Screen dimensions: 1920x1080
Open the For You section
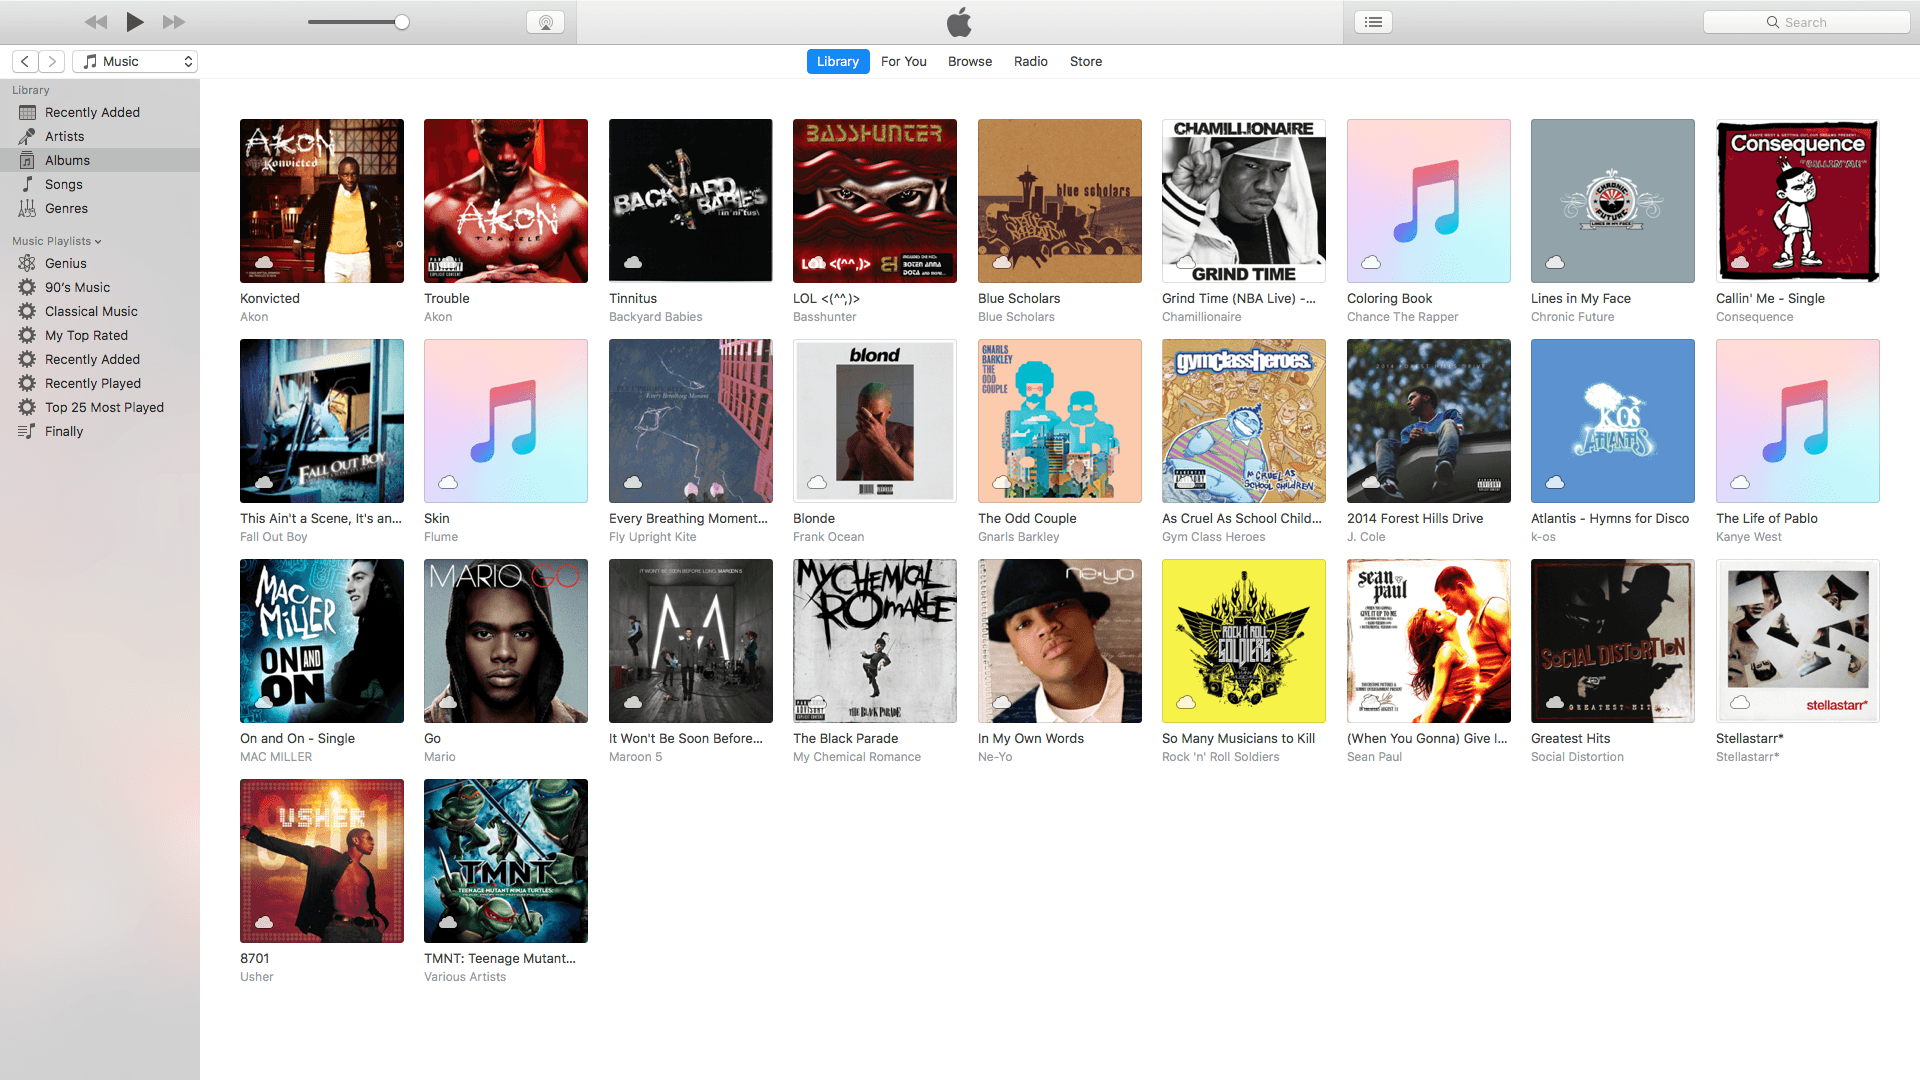pyautogui.click(x=902, y=61)
